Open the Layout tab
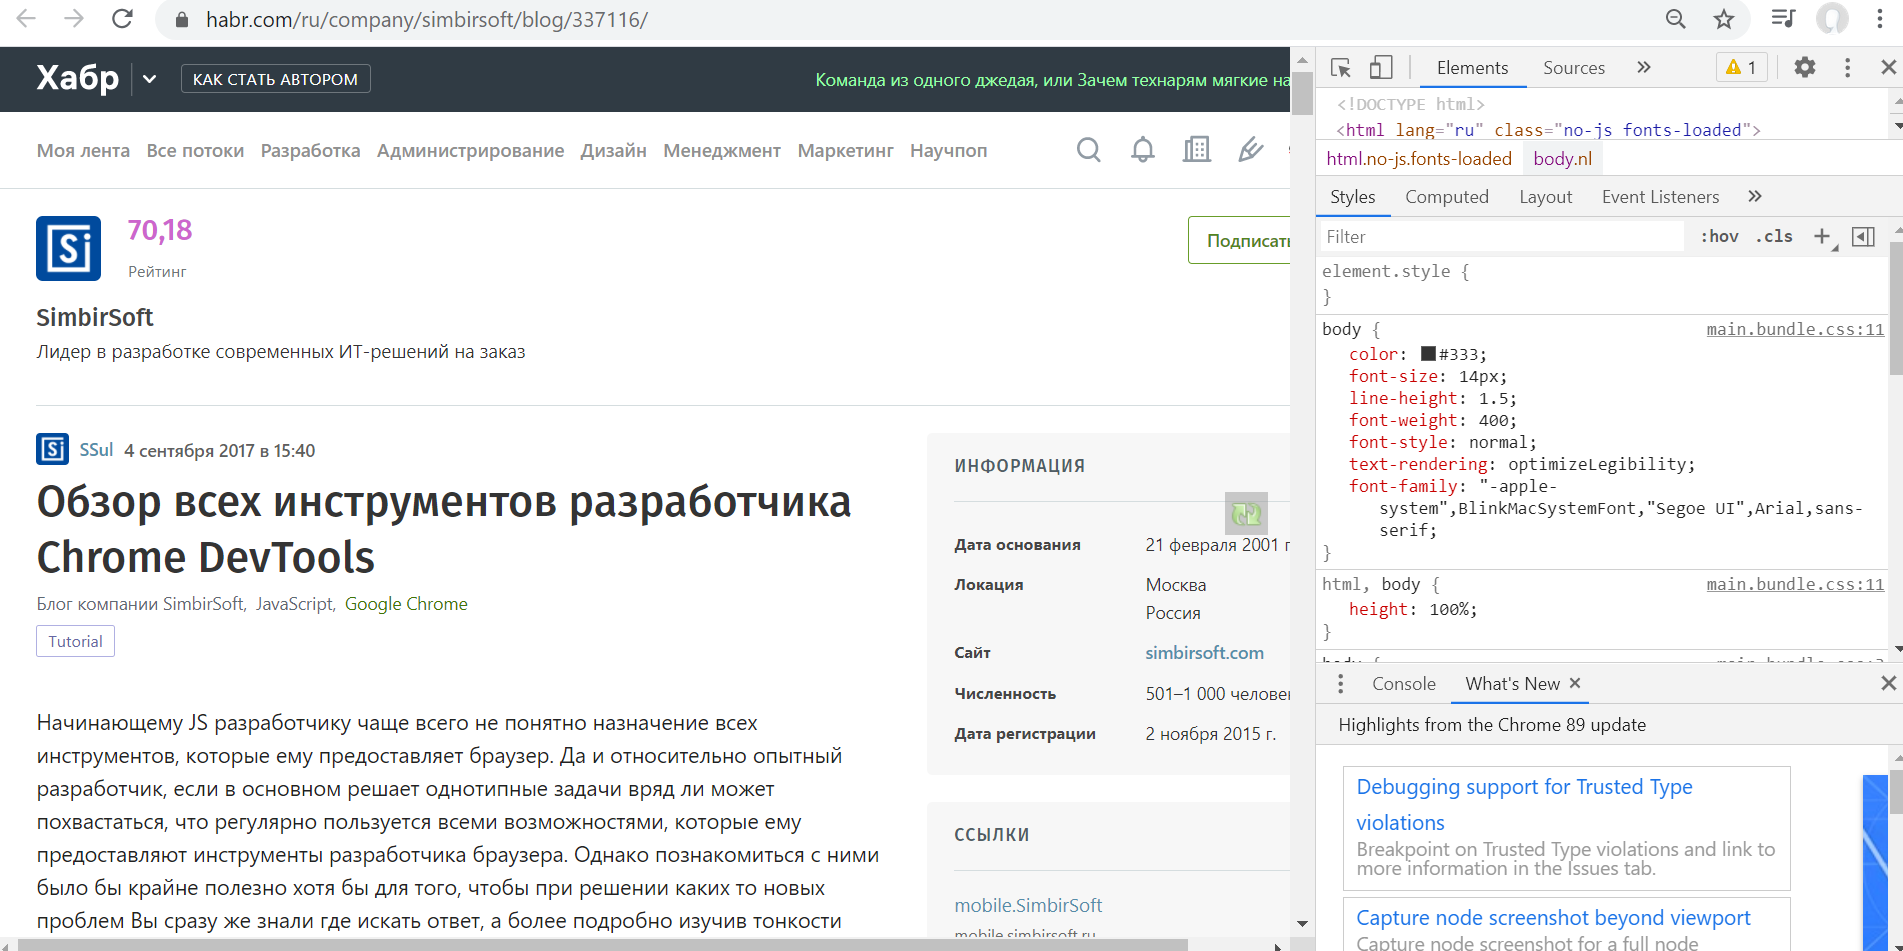 1546,197
